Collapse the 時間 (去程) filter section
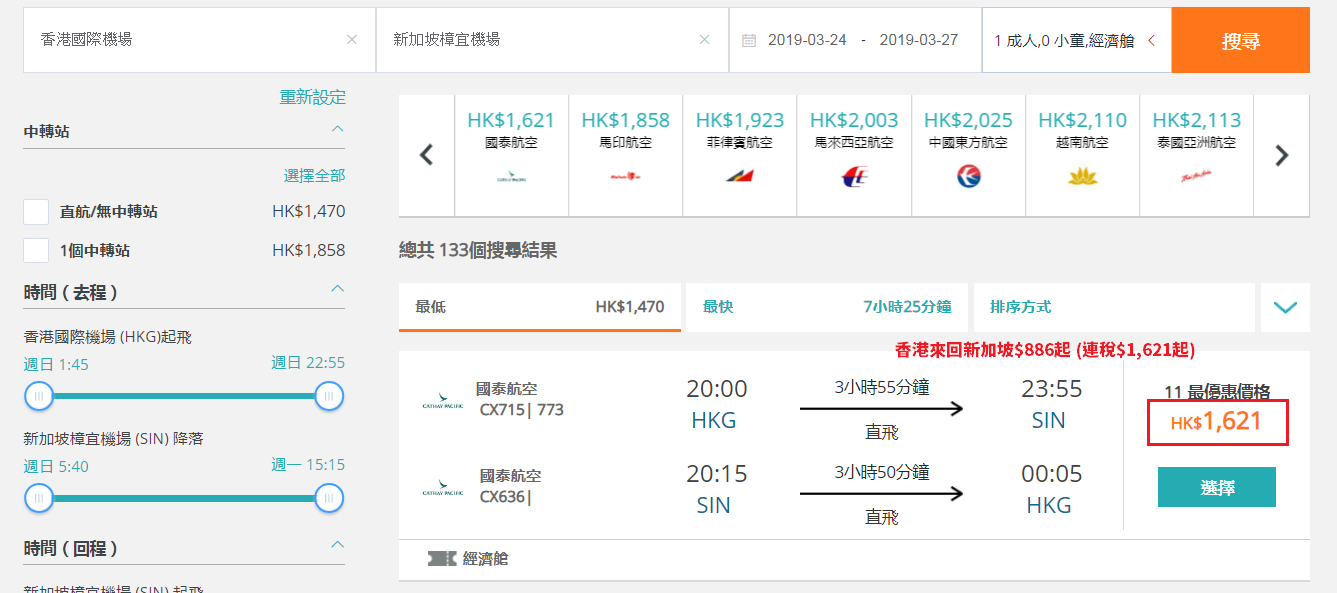Image resolution: width=1337 pixels, height=593 pixels. pyautogui.click(x=337, y=289)
